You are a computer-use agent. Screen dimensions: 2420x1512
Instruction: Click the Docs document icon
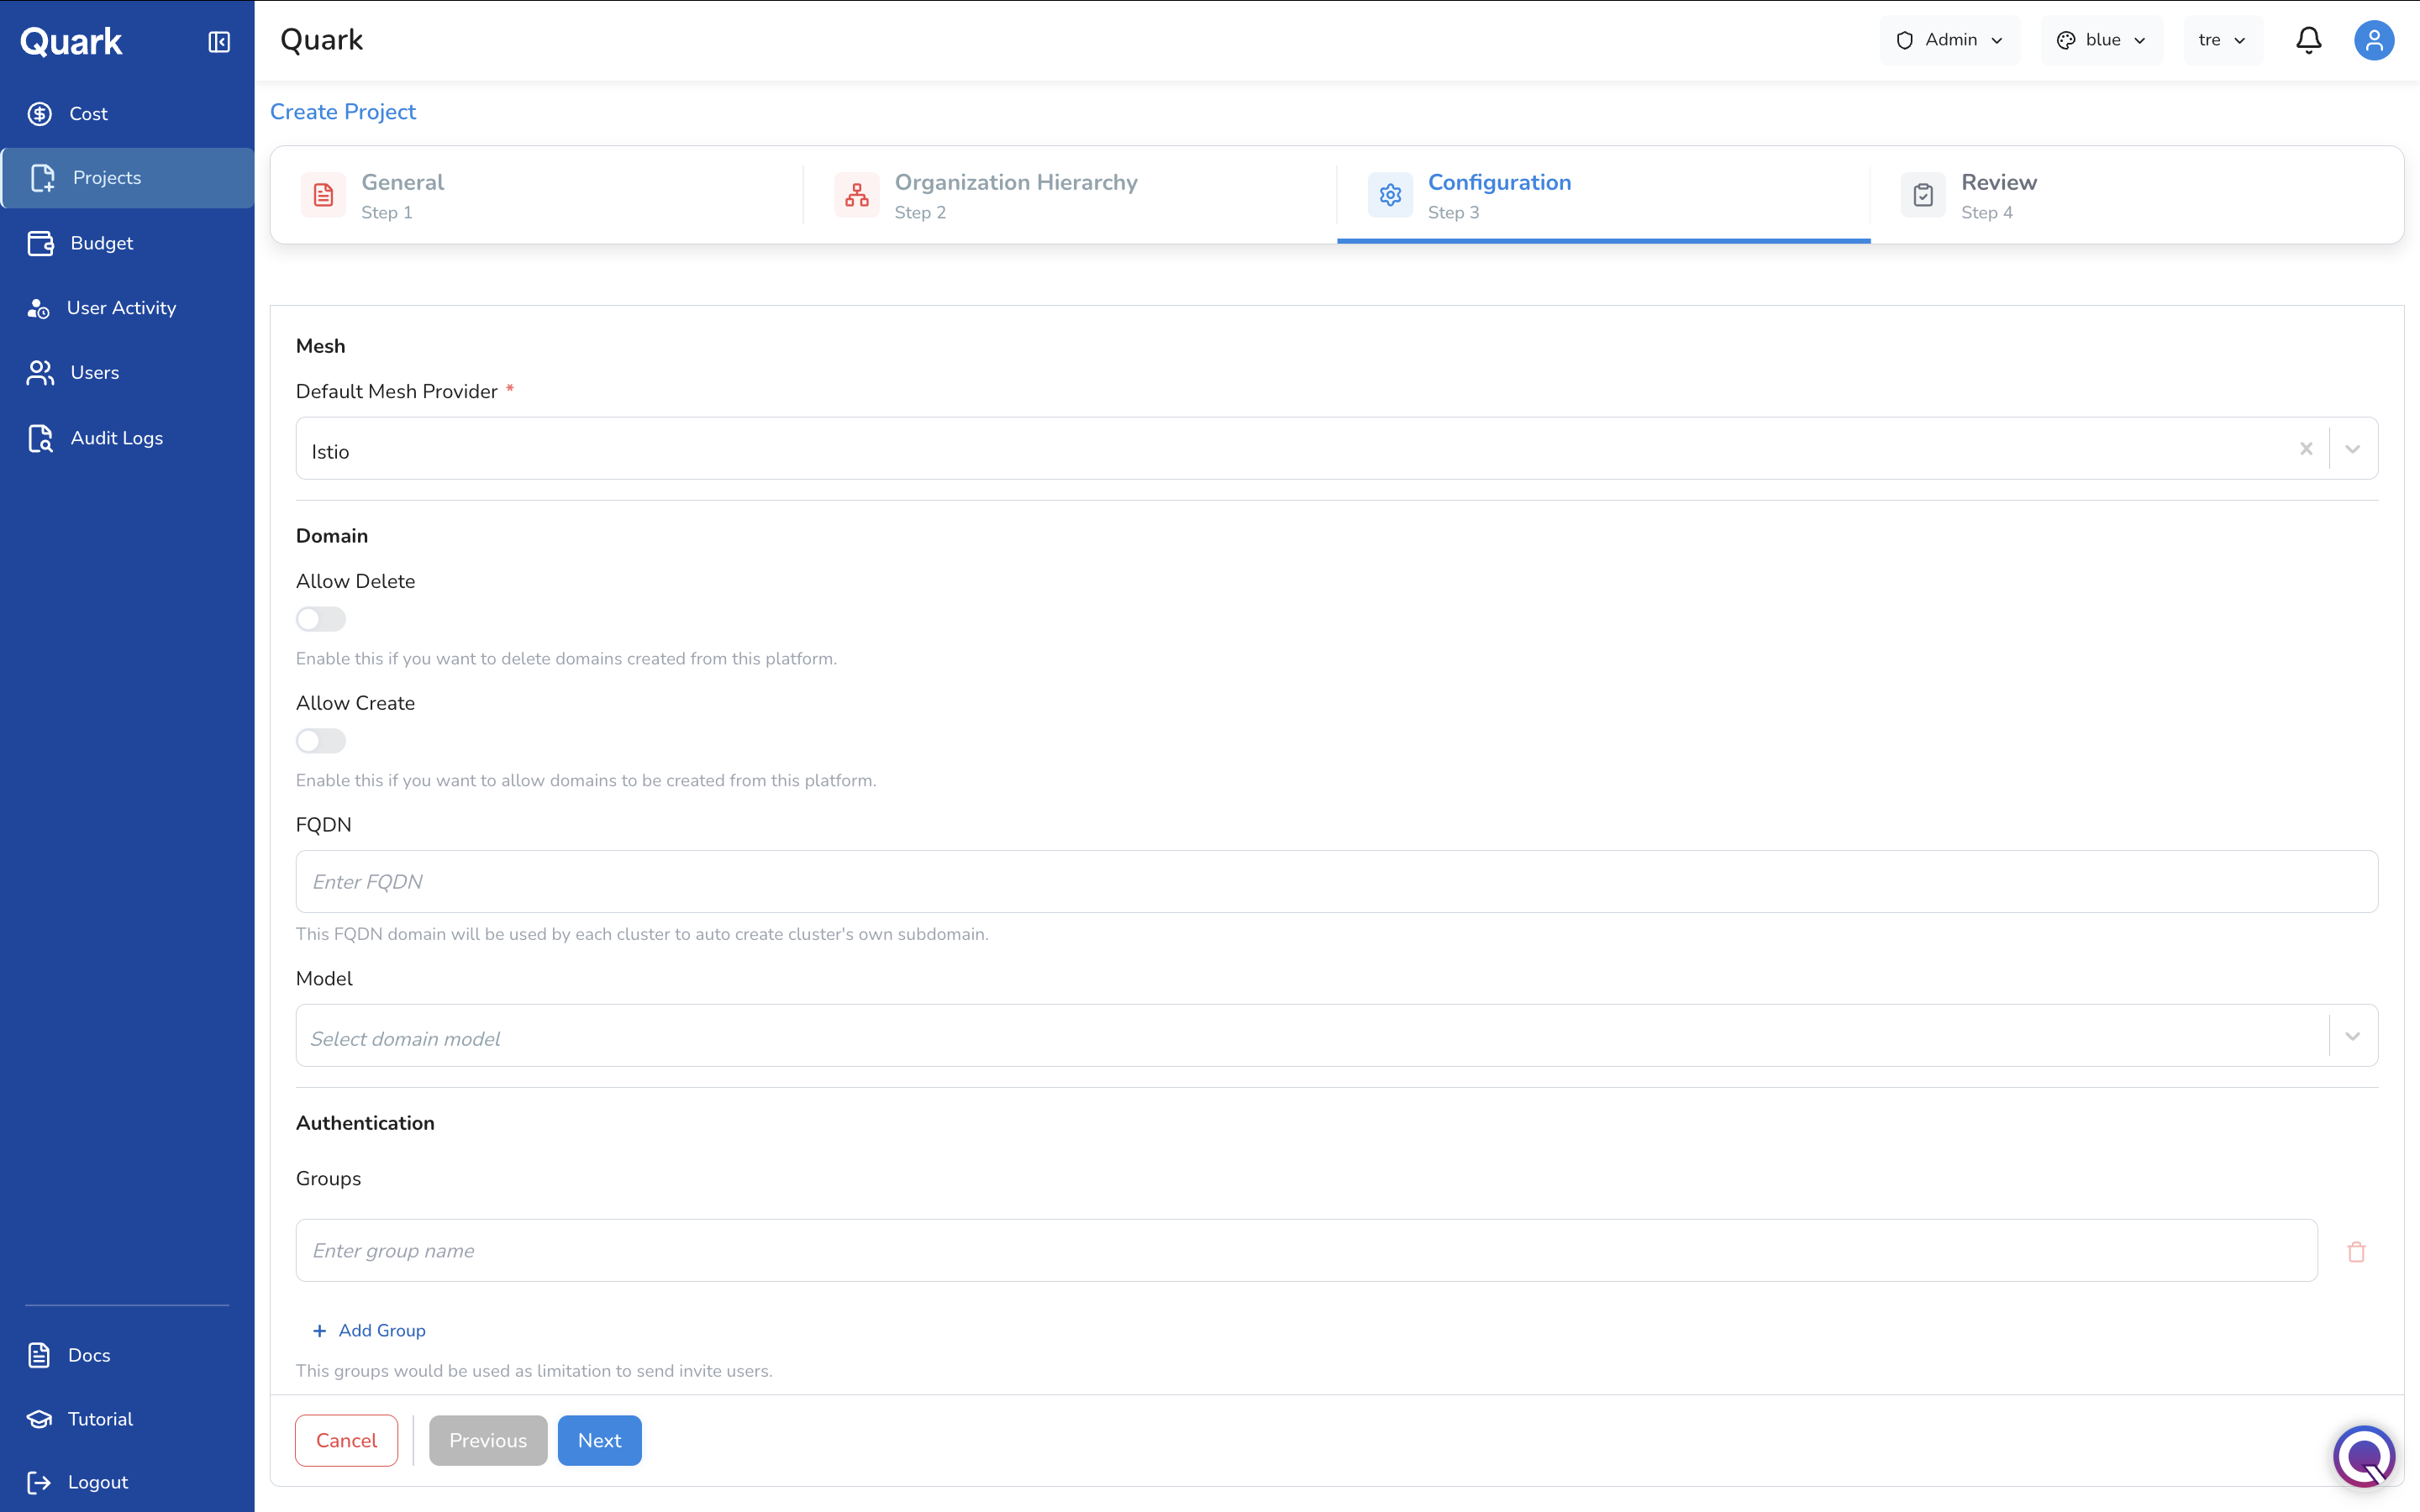[39, 1355]
